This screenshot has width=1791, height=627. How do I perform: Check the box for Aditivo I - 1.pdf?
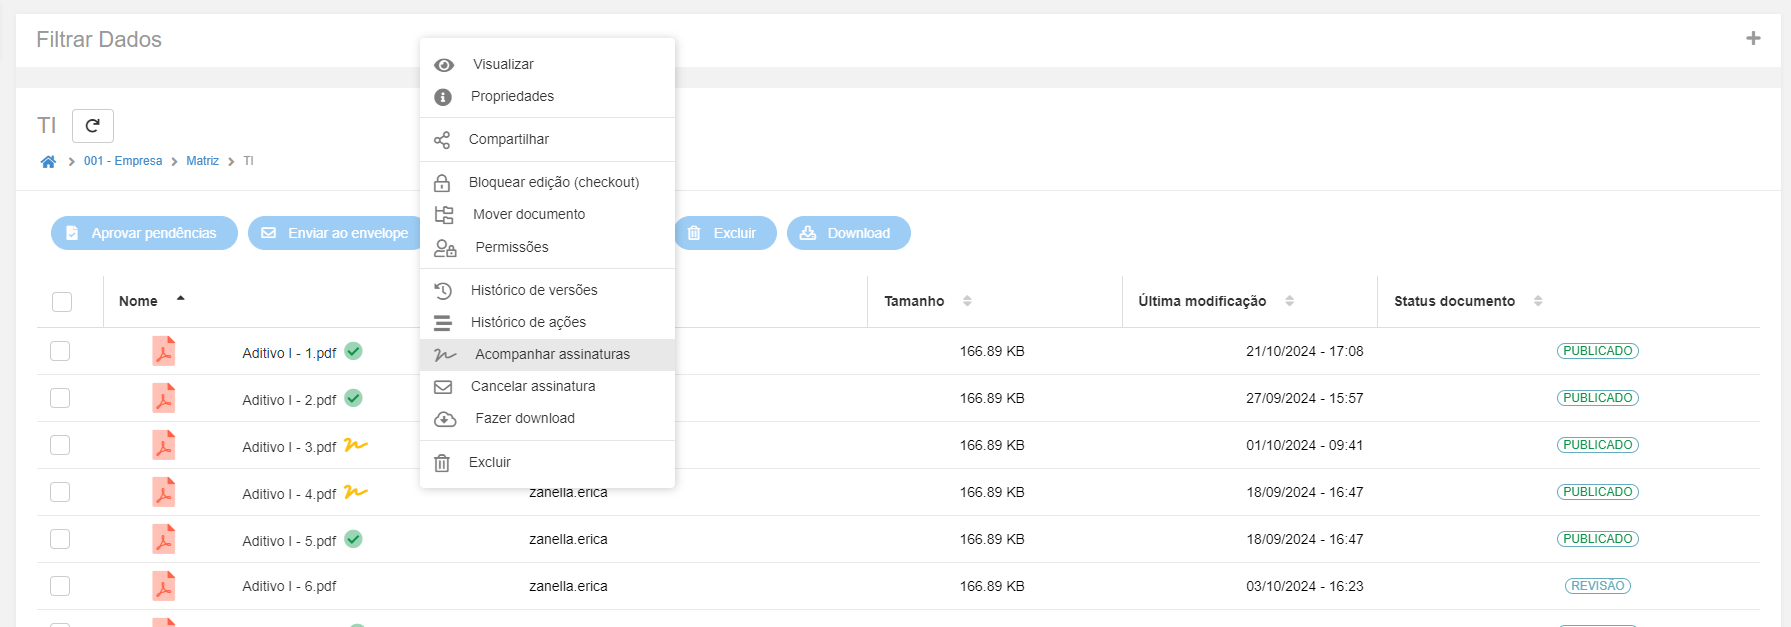coord(60,351)
